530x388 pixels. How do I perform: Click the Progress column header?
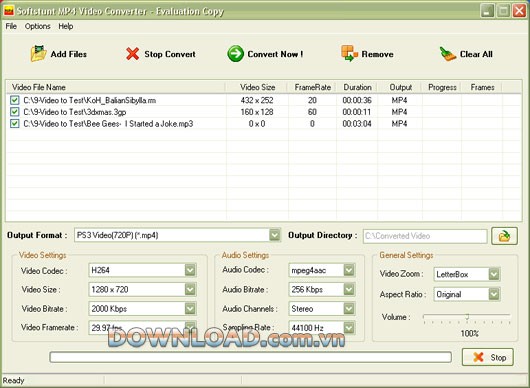click(x=442, y=87)
